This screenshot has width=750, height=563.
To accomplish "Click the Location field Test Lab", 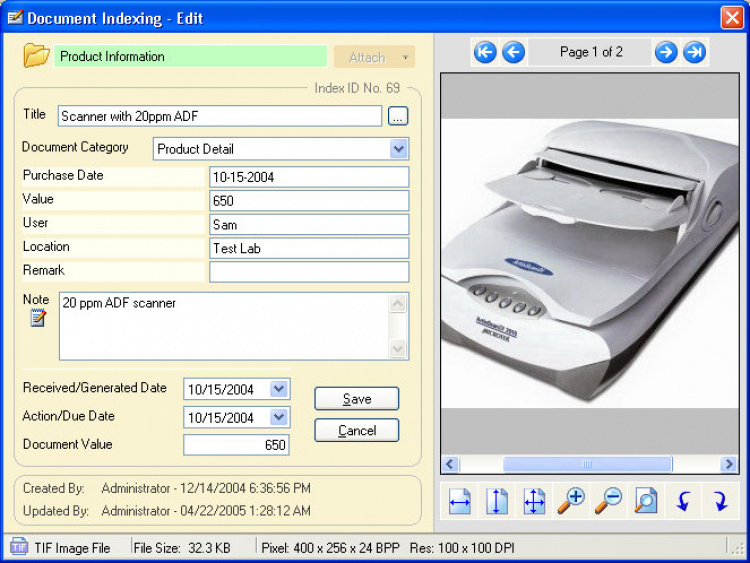I will pos(309,248).
